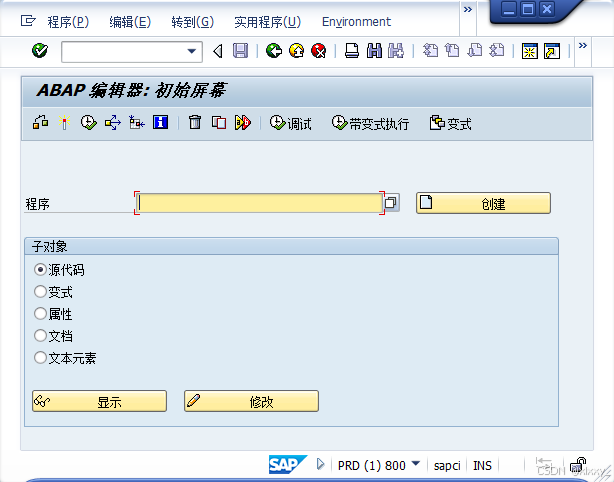The width and height of the screenshot is (614, 482).
Task: Click the Check syntax scales icon
Action: point(41,123)
